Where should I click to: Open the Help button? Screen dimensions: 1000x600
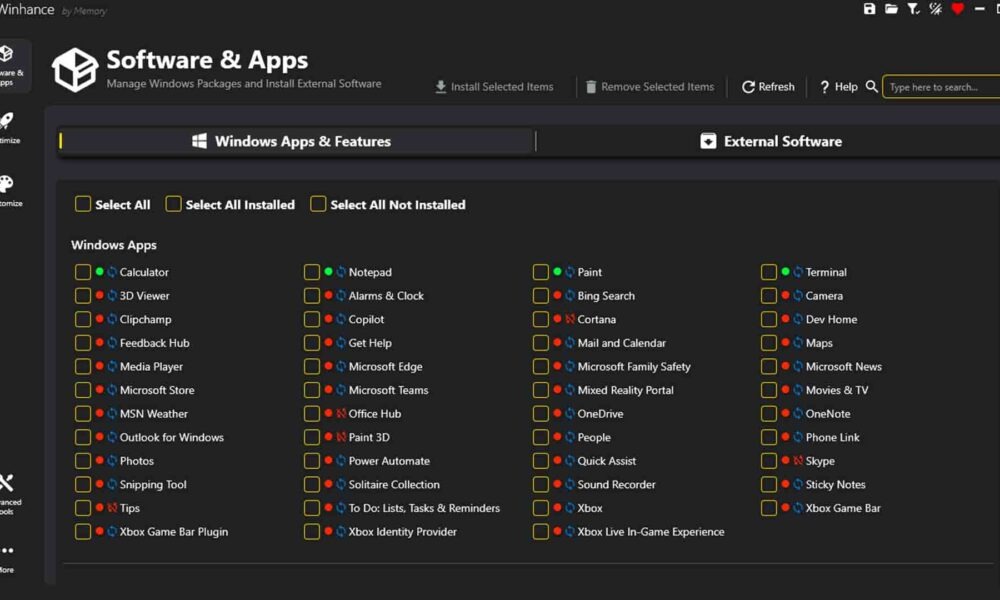click(x=839, y=87)
